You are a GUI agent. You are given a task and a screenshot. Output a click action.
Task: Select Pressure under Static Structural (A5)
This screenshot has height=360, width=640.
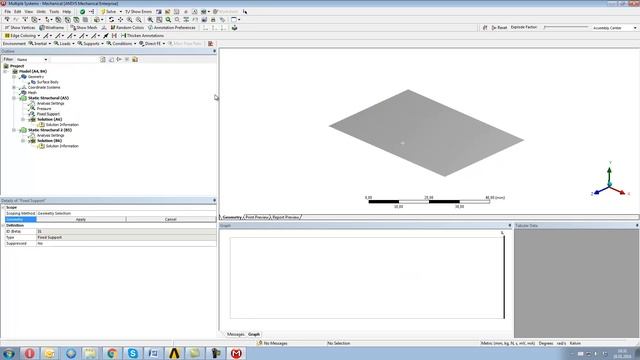44,109
